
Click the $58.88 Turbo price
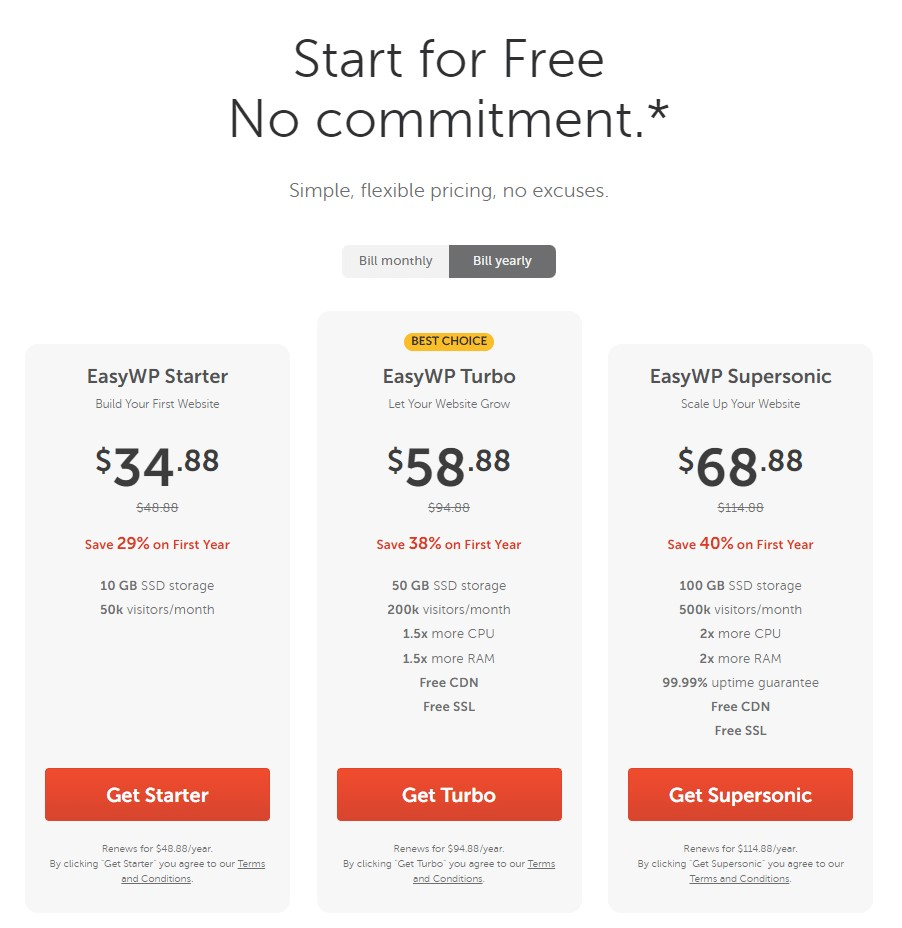pyautogui.click(x=449, y=466)
